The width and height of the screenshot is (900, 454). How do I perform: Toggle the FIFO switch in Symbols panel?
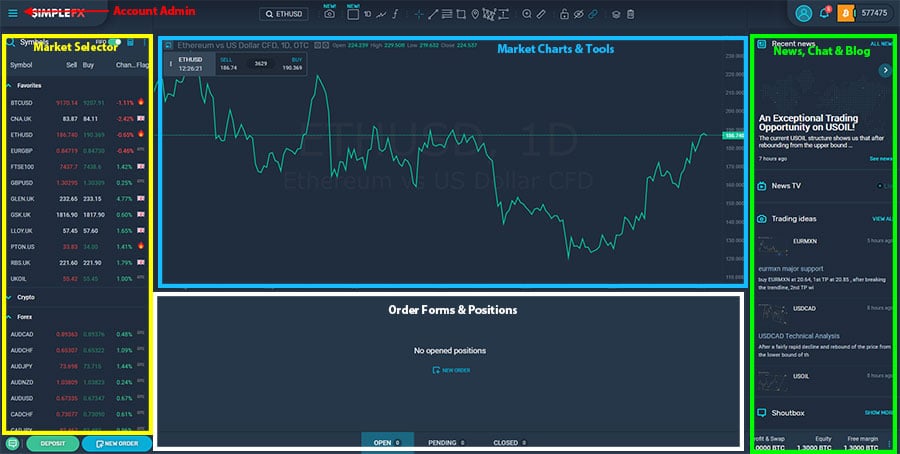pos(118,43)
